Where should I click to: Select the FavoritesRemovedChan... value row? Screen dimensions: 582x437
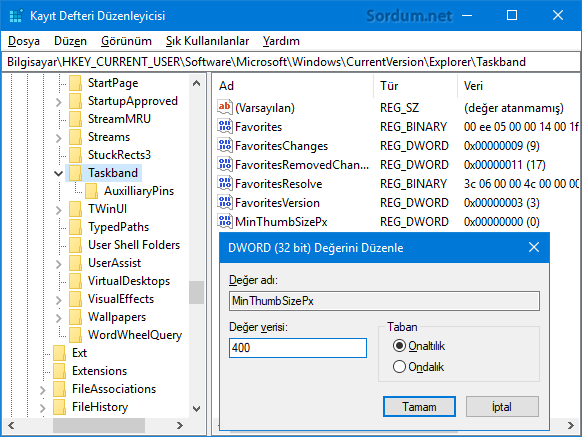click(397, 164)
